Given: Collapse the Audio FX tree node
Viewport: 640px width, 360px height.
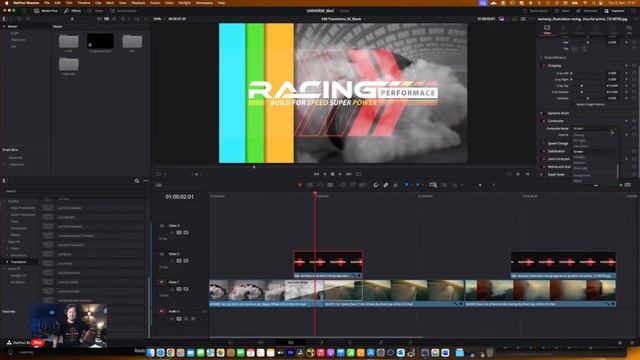Looking at the screenshot, I should (4, 269).
